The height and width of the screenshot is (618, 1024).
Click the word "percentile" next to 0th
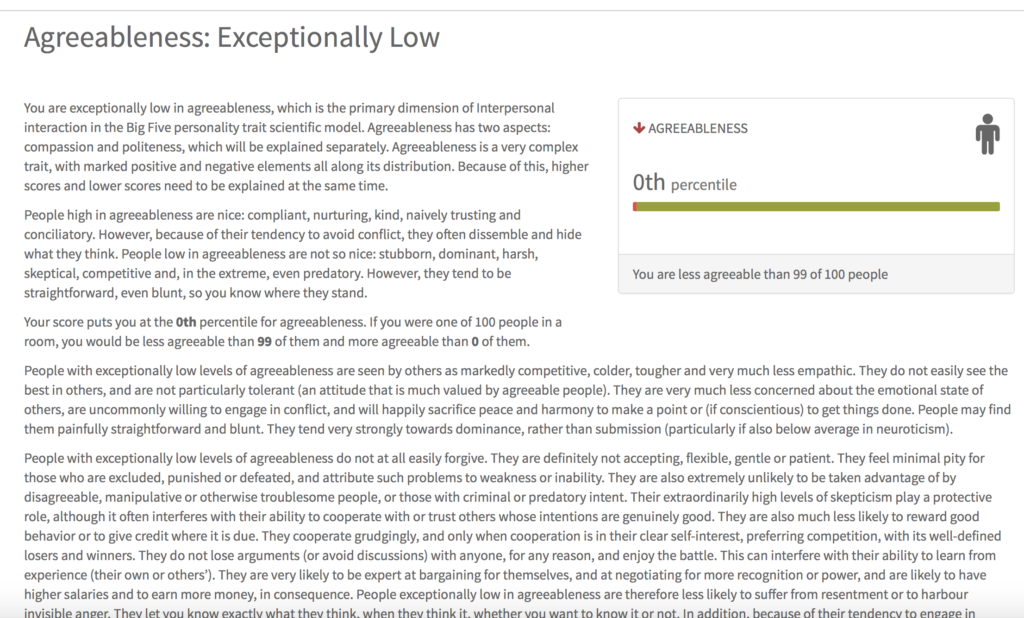pos(703,185)
